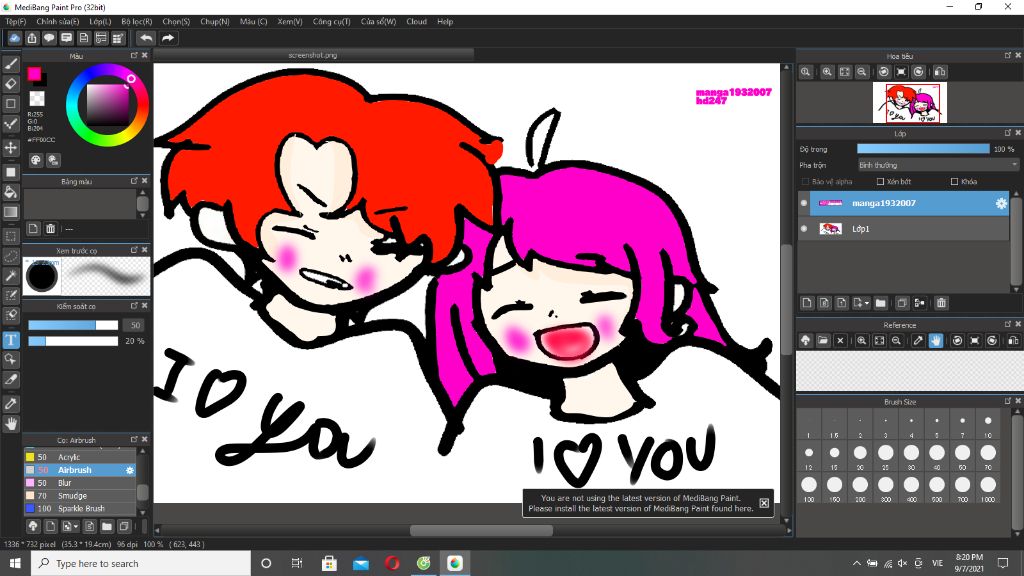Select the Bucket fill tool
Image resolution: width=1024 pixels, height=576 pixels.
click(10, 192)
